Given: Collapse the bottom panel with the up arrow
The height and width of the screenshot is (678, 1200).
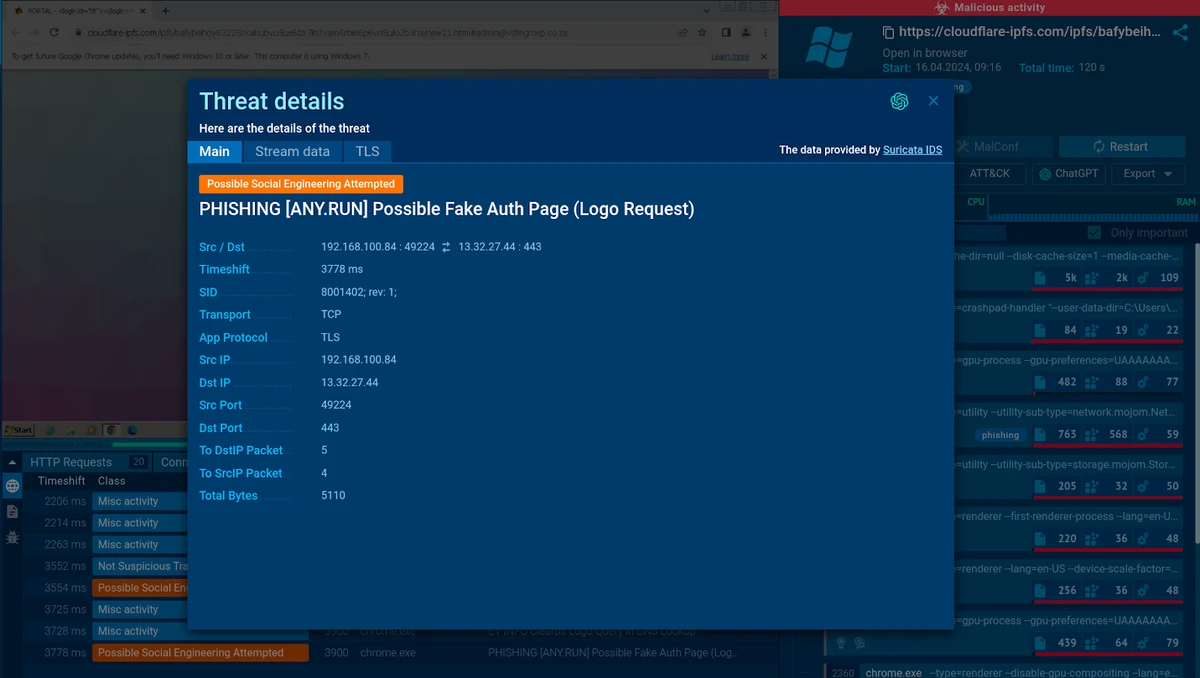Looking at the screenshot, I should point(12,463).
